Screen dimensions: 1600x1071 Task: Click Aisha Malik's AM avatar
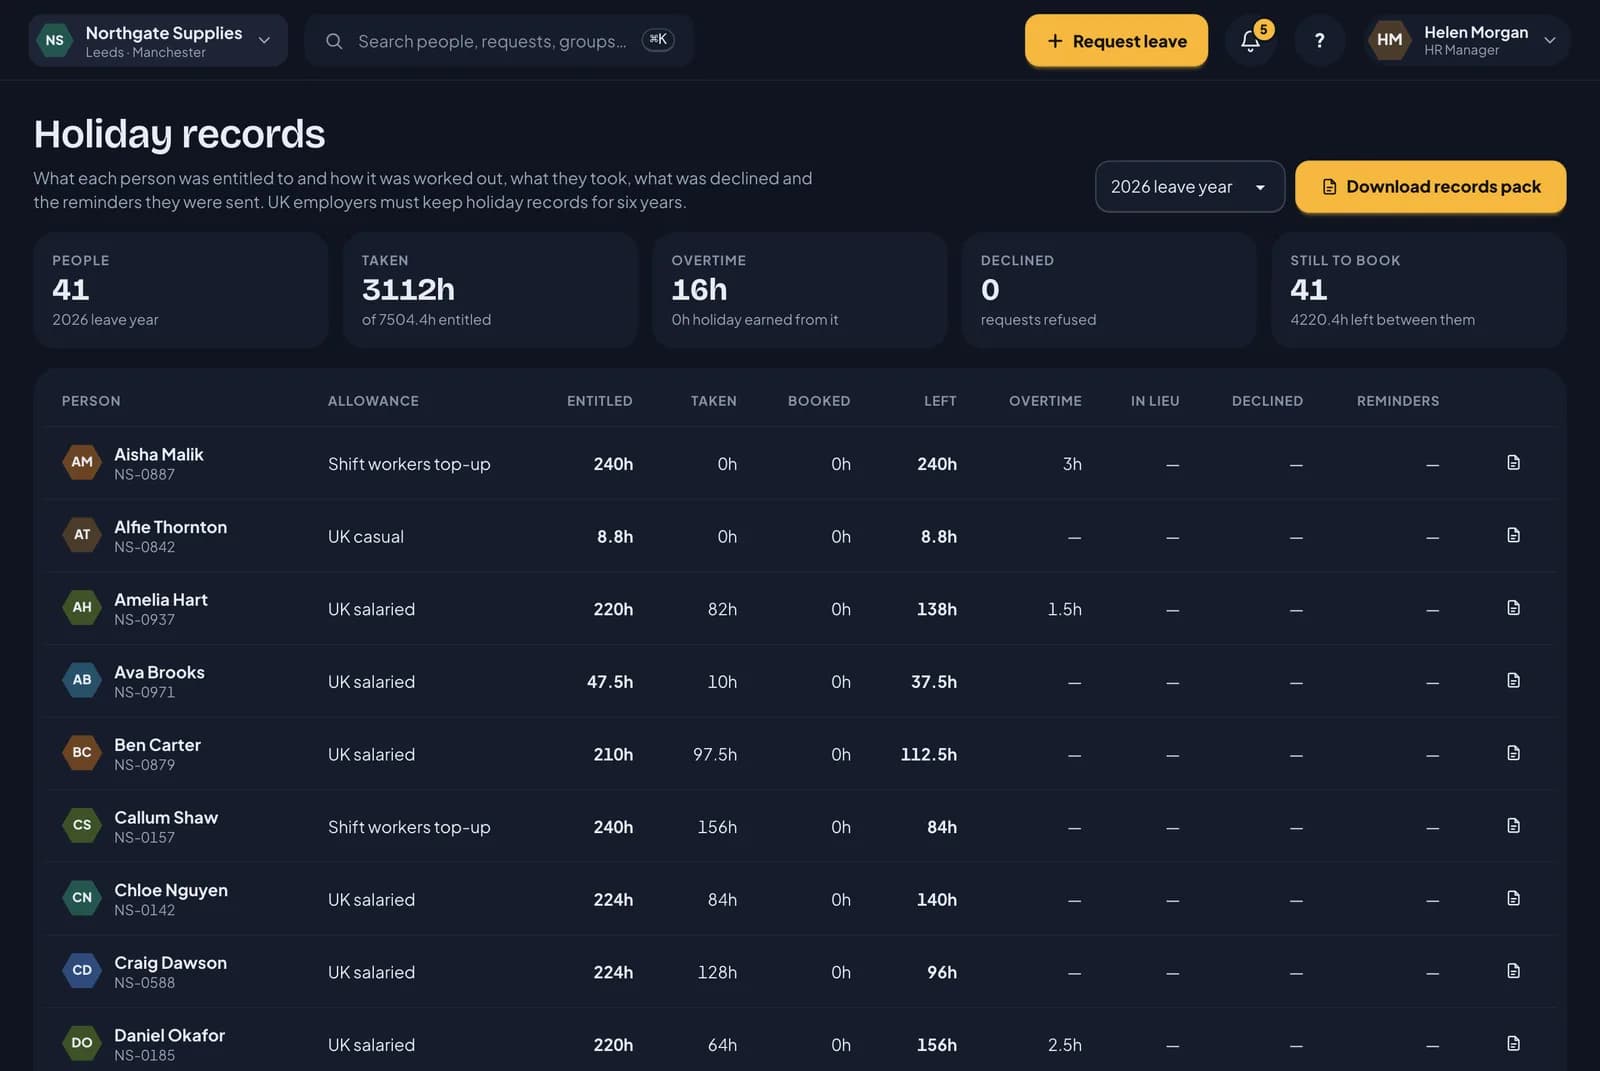click(x=82, y=462)
